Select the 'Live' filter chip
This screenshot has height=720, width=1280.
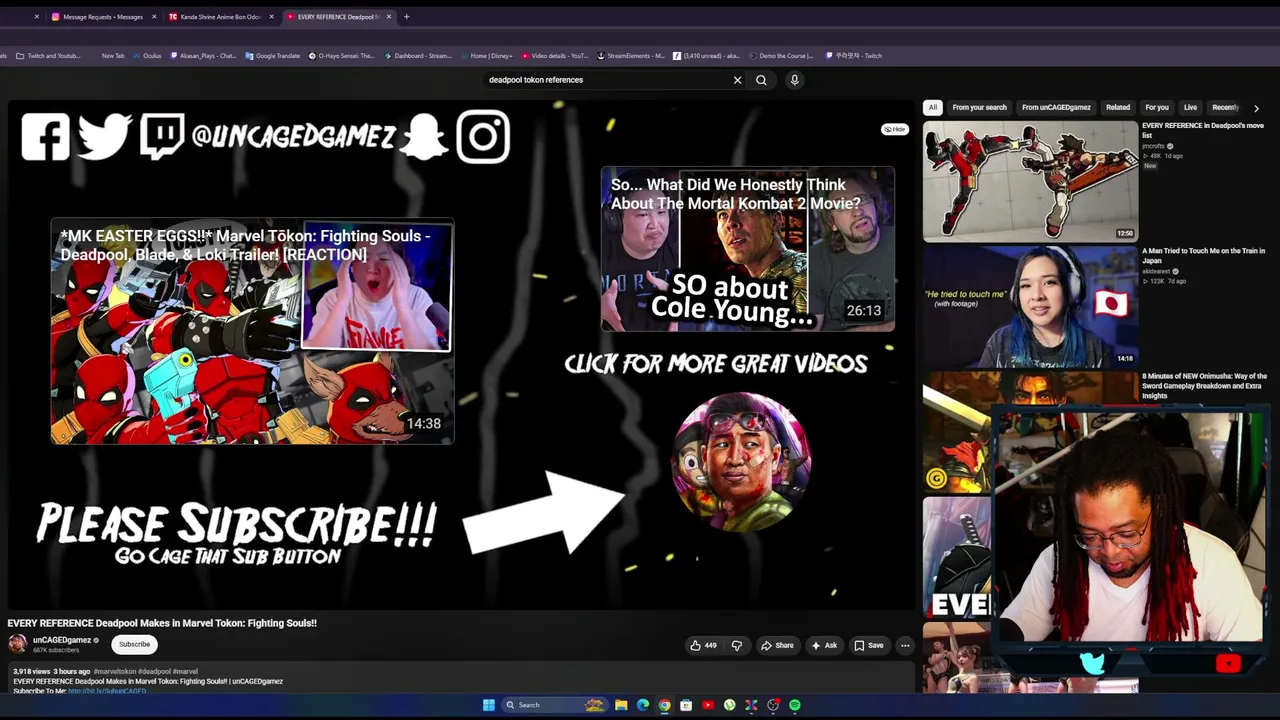pyautogui.click(x=1190, y=107)
